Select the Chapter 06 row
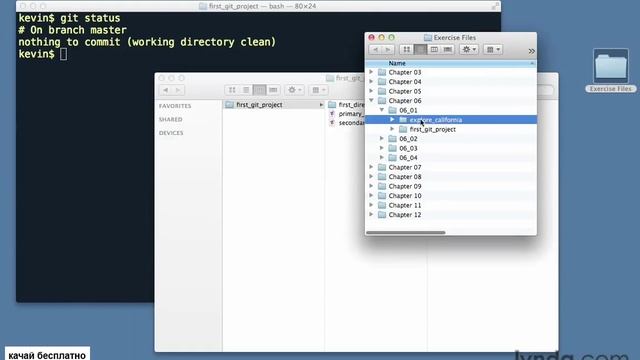This screenshot has width=640, height=360. (451, 101)
